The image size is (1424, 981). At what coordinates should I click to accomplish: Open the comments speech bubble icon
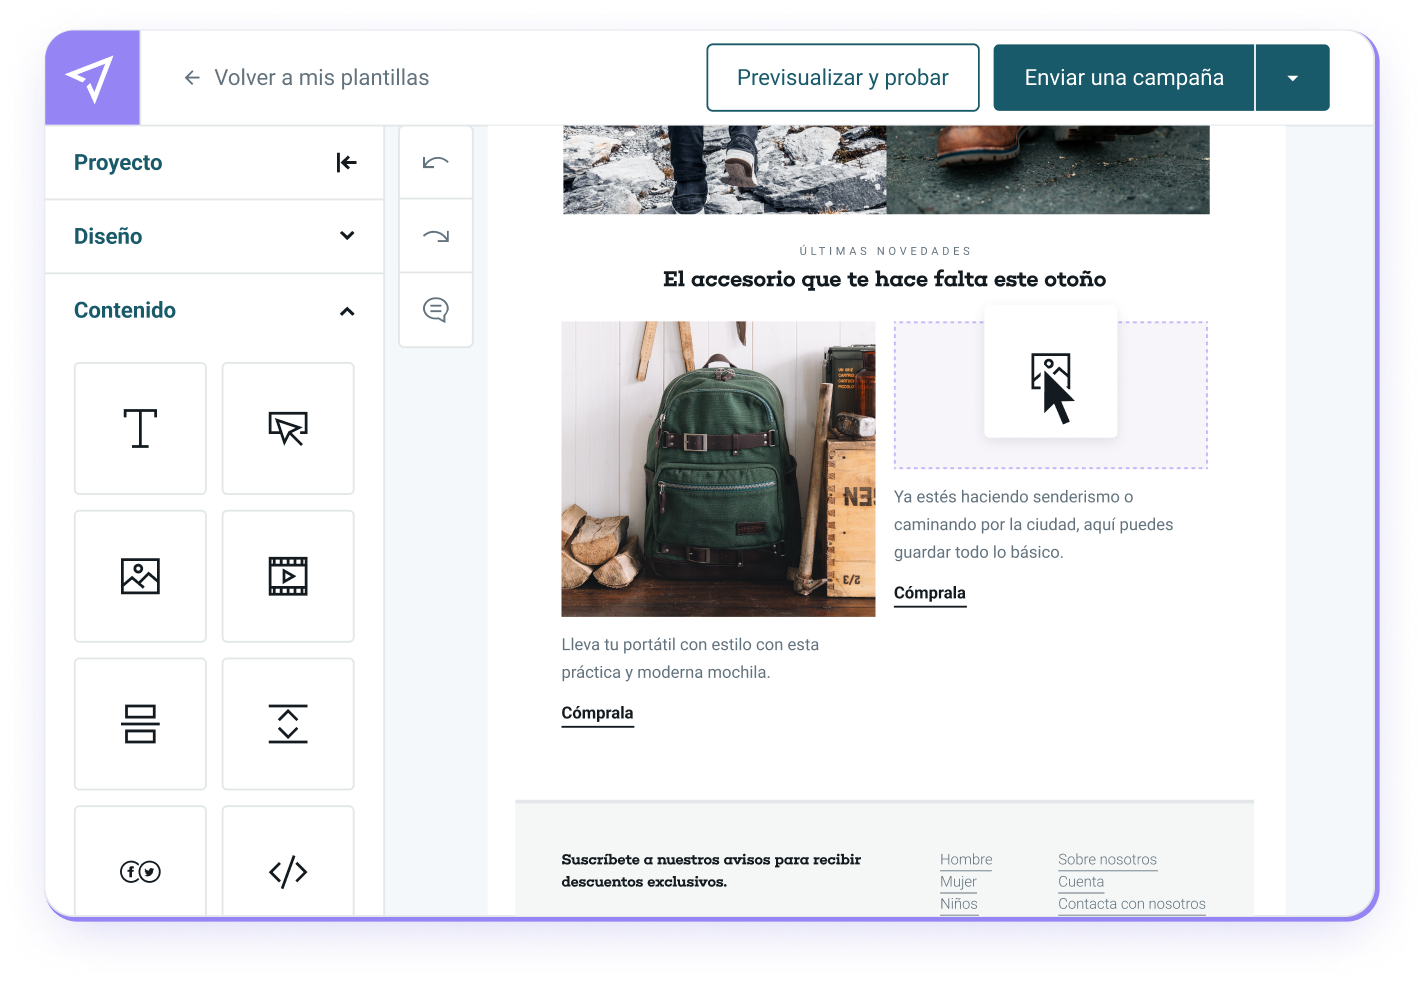pos(436,310)
